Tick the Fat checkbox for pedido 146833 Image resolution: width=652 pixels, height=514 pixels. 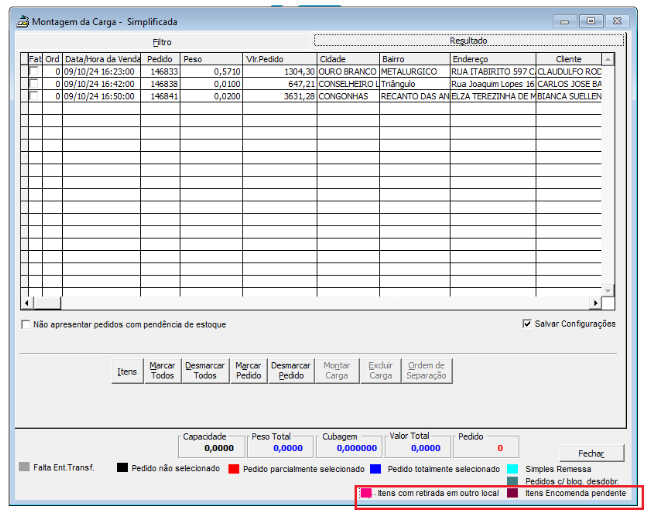[35, 72]
